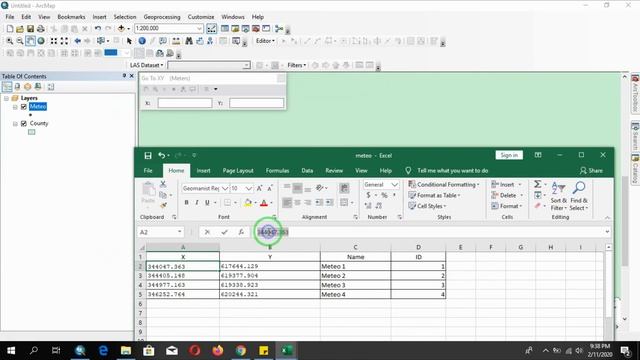
Task: Click the Excel Save disk icon
Action: [148, 156]
